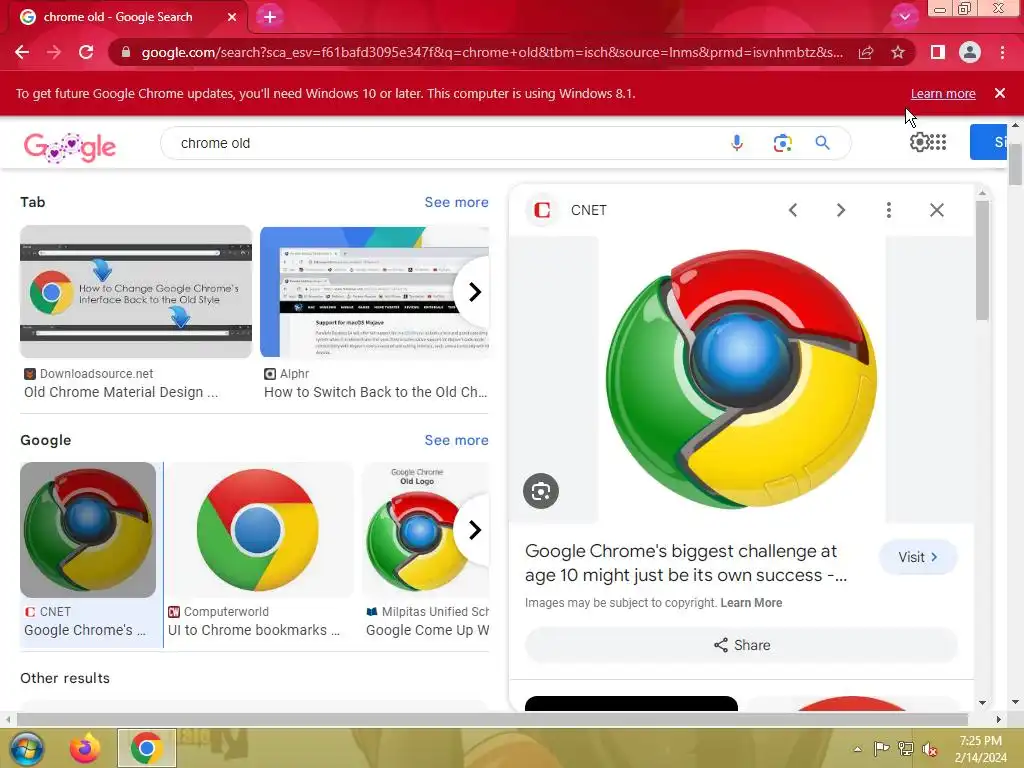This screenshot has width=1024, height=768.
Task: Show next image in preview panel
Action: [x=840, y=210]
